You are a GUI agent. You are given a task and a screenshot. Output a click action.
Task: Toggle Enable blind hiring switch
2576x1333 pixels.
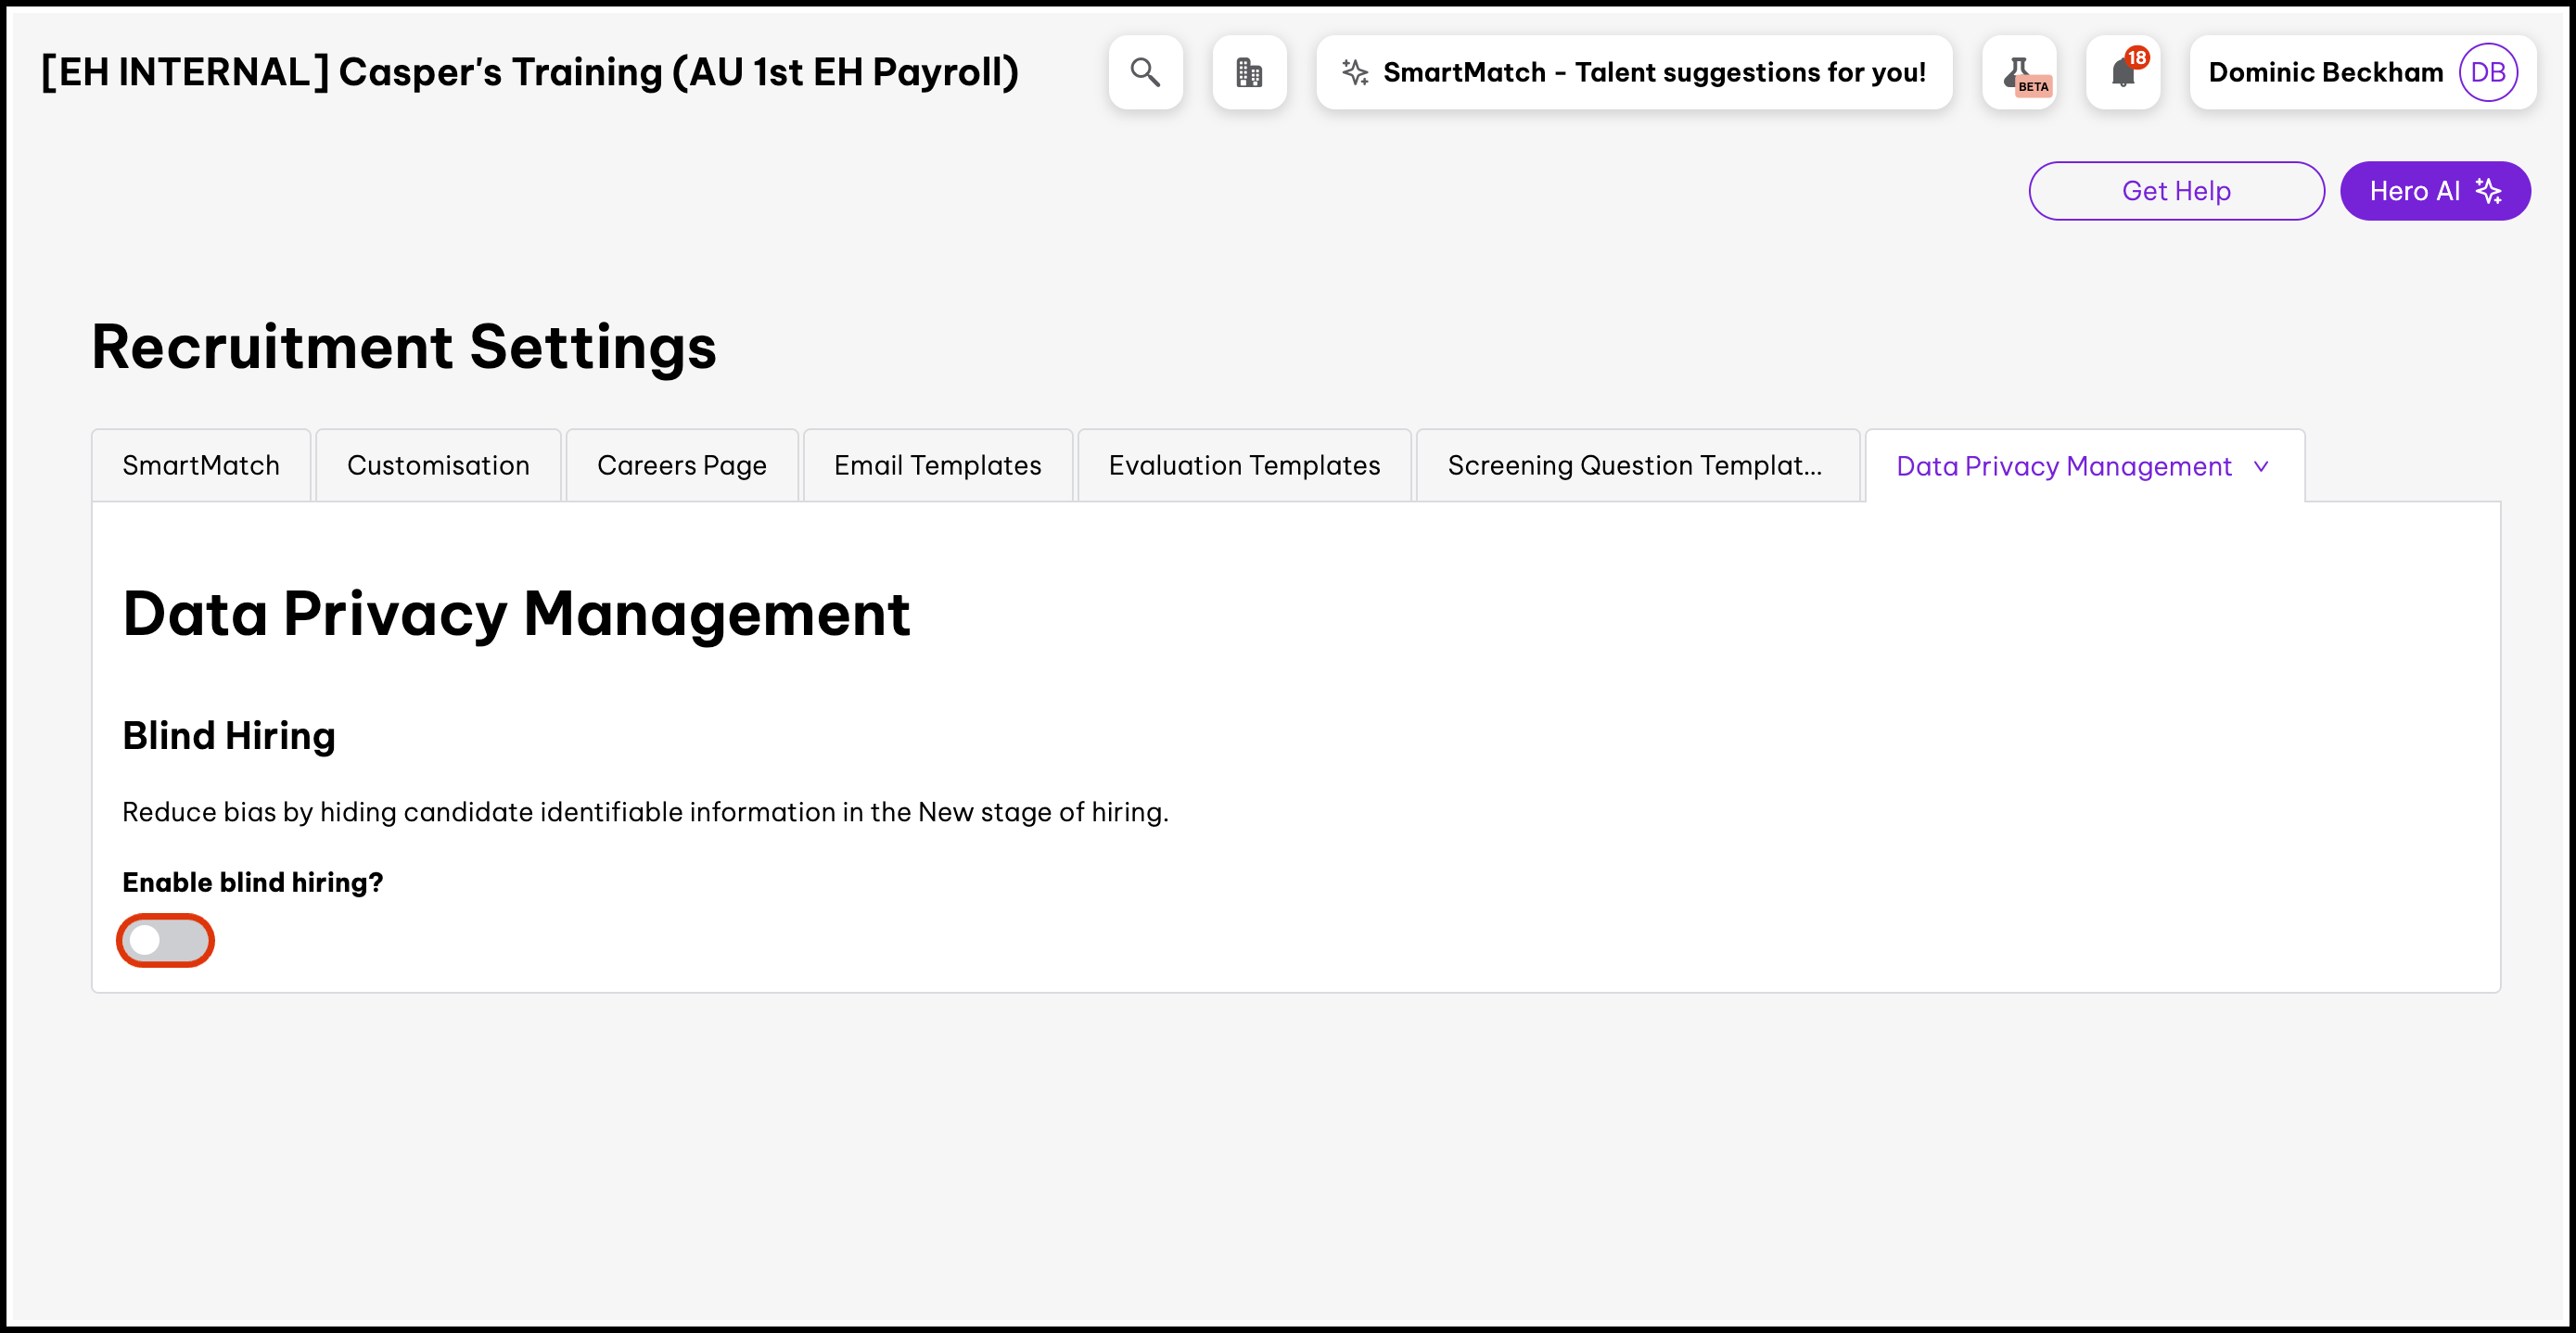coord(165,940)
